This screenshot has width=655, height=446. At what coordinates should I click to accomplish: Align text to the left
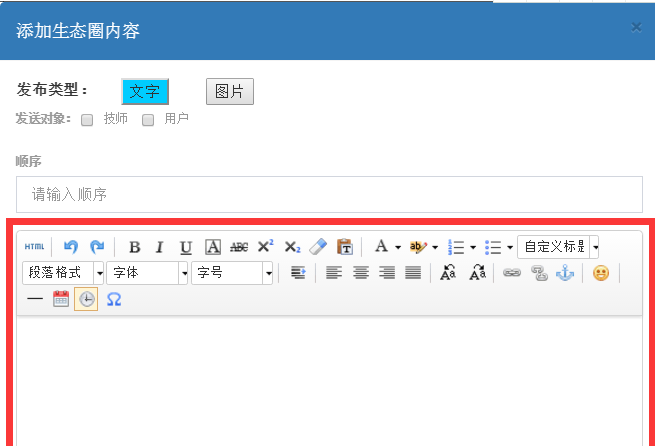point(334,273)
